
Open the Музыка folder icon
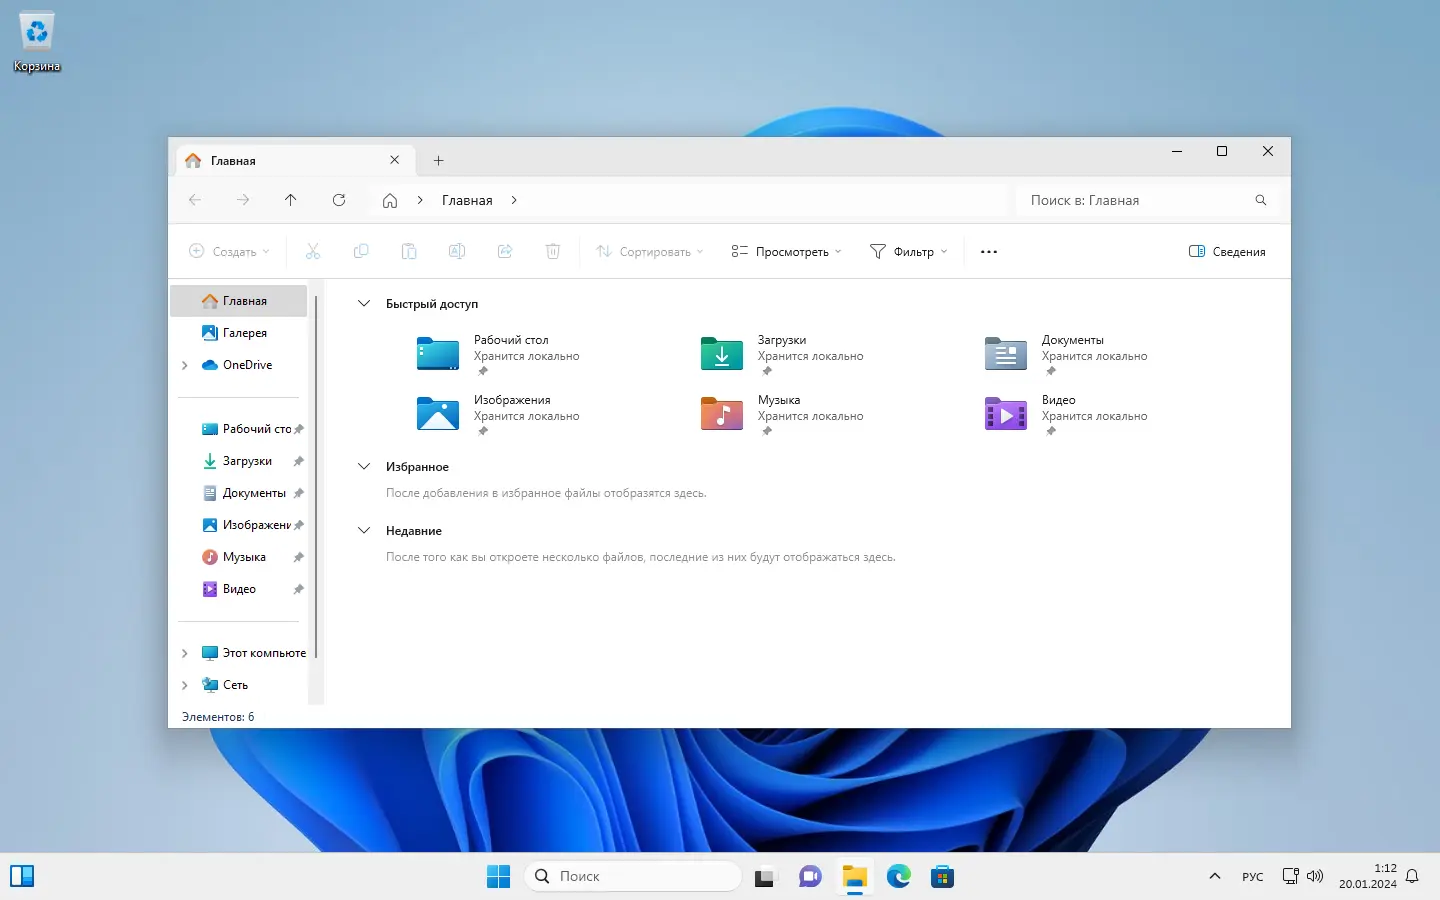[x=722, y=414]
